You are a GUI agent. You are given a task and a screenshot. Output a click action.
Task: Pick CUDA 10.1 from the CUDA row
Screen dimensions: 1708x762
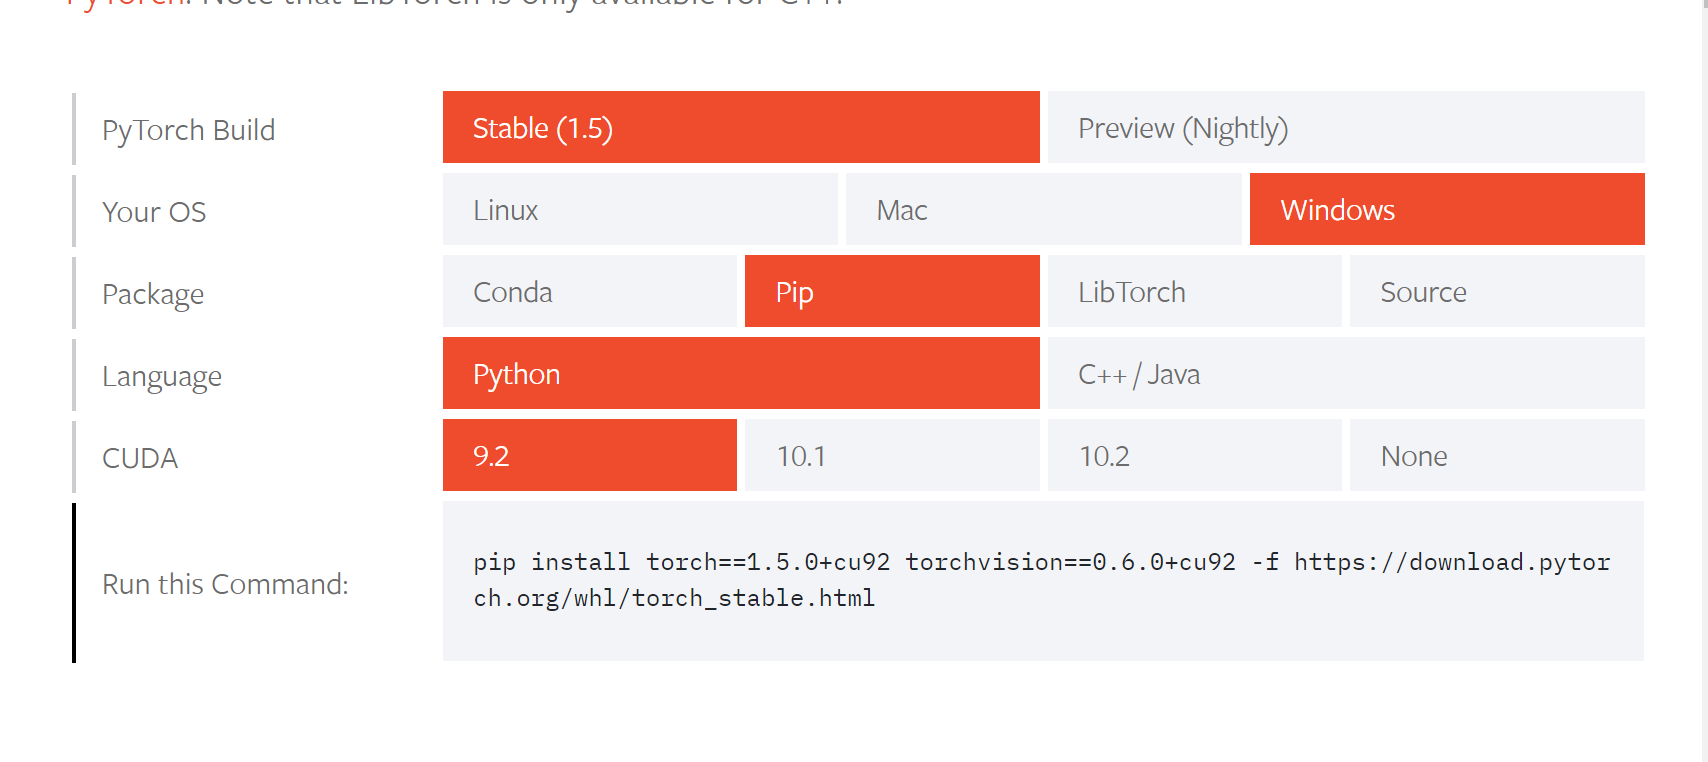[891, 455]
